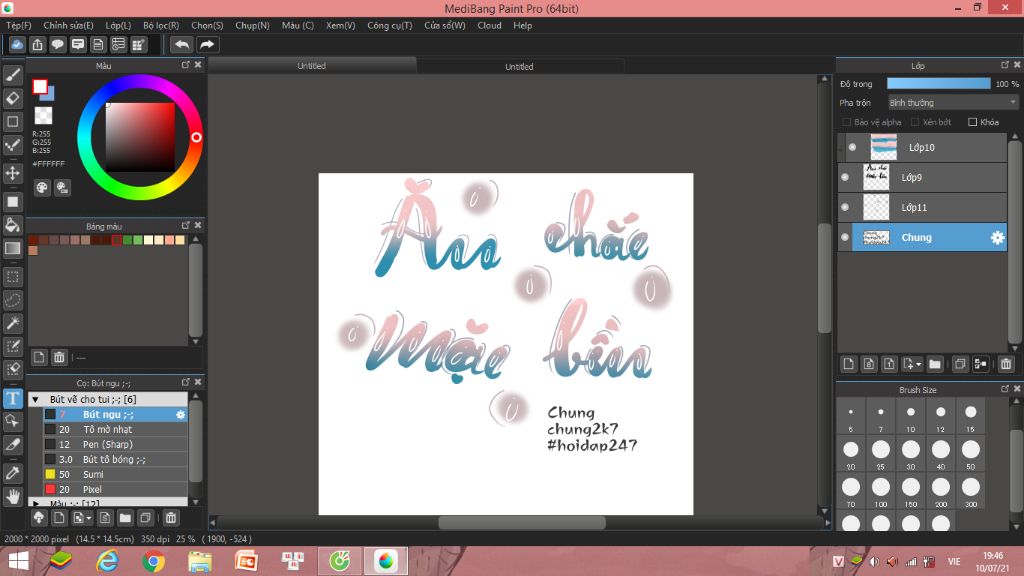This screenshot has width=1024, height=576.
Task: Select the Lớp9 layer thumbnail
Action: [x=876, y=178]
